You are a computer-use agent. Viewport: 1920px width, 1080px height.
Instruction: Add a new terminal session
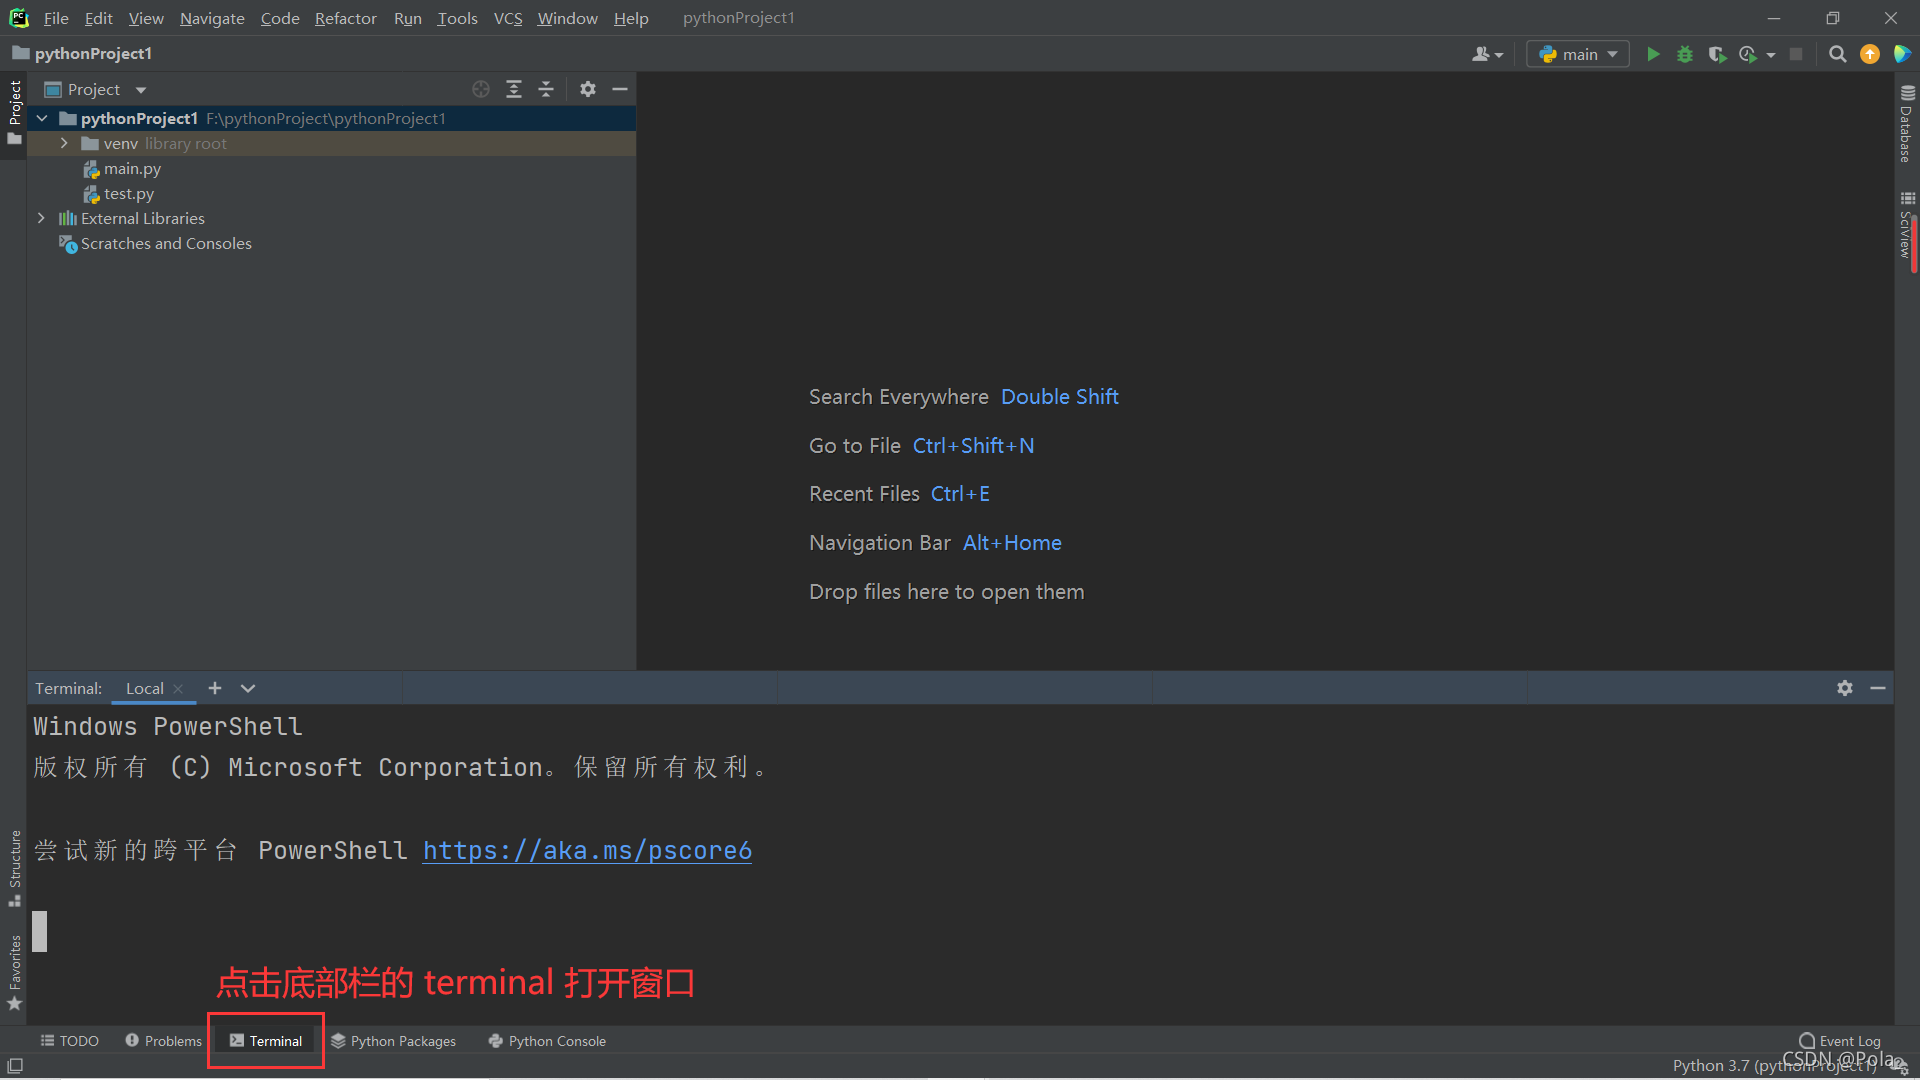[214, 688]
